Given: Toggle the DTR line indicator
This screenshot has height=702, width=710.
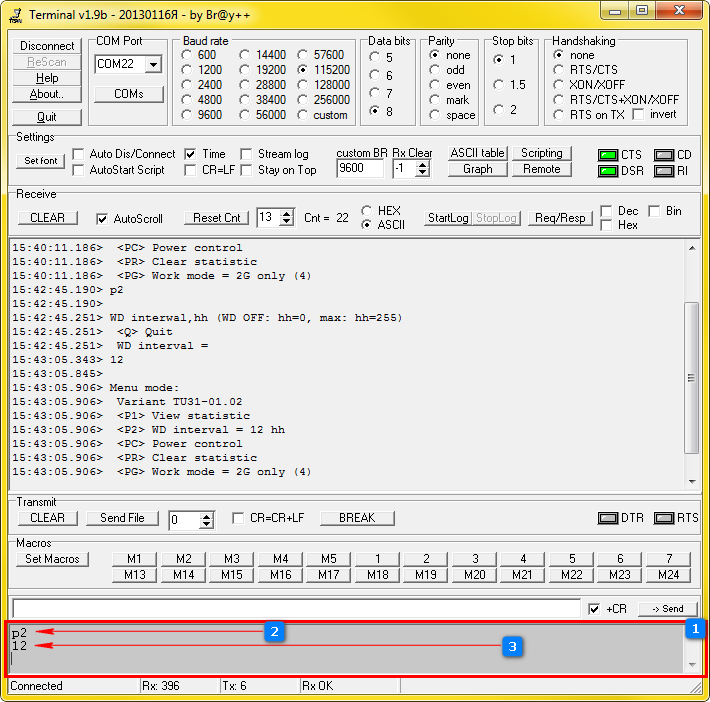Looking at the screenshot, I should click(607, 518).
